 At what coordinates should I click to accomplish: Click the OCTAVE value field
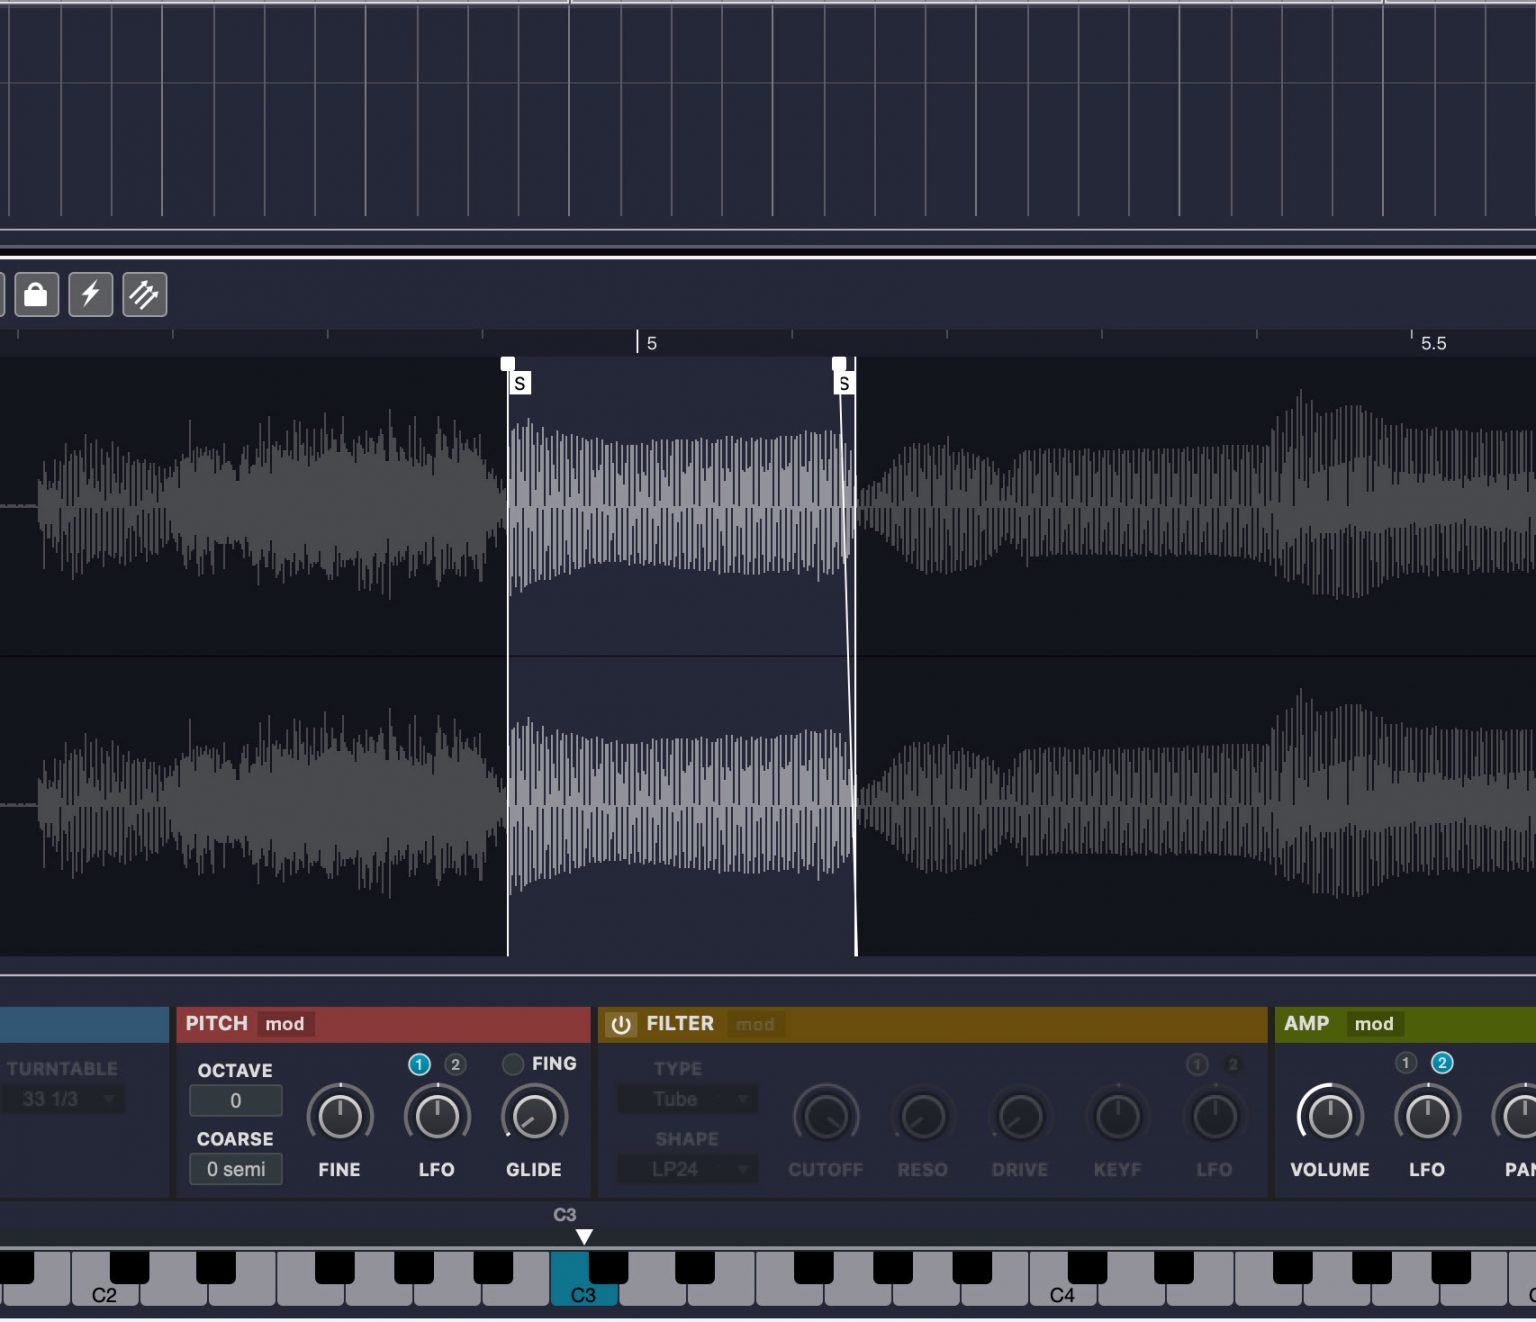click(x=235, y=1100)
